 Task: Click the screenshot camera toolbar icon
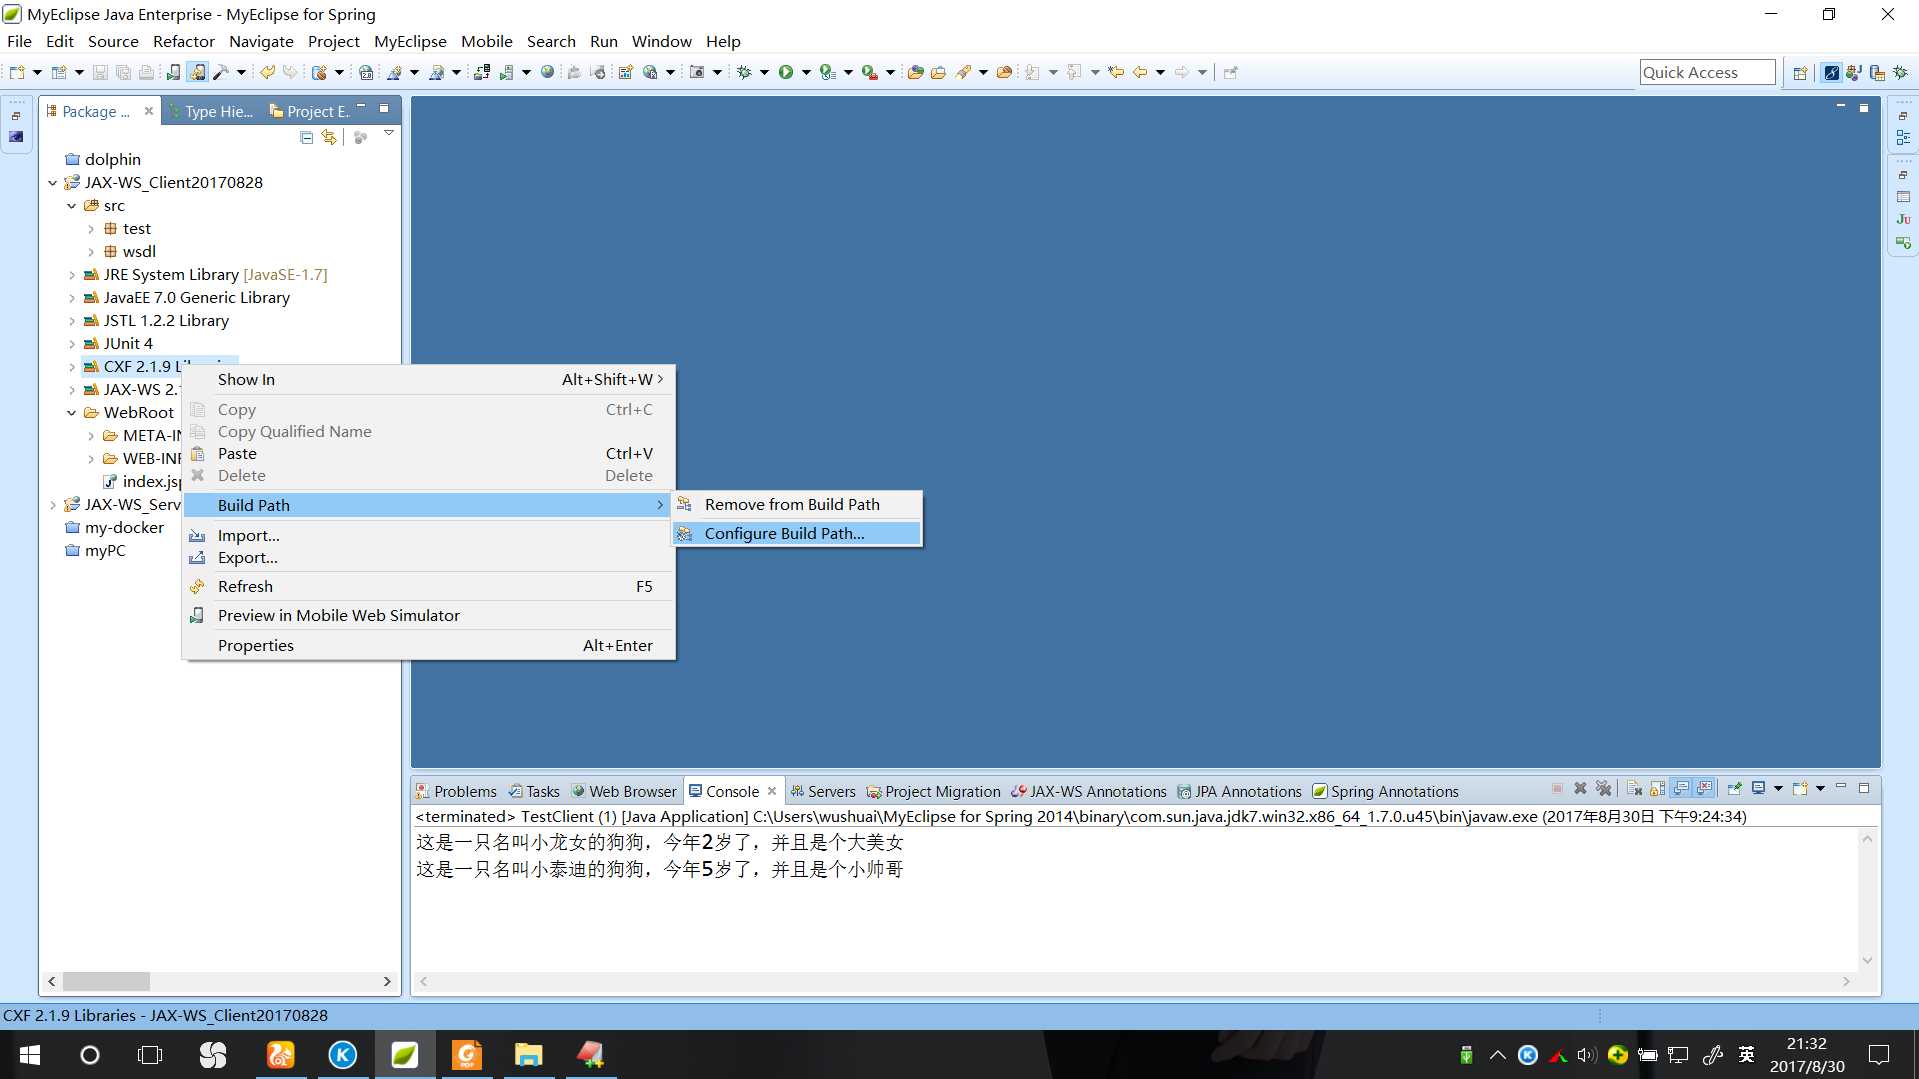click(697, 72)
